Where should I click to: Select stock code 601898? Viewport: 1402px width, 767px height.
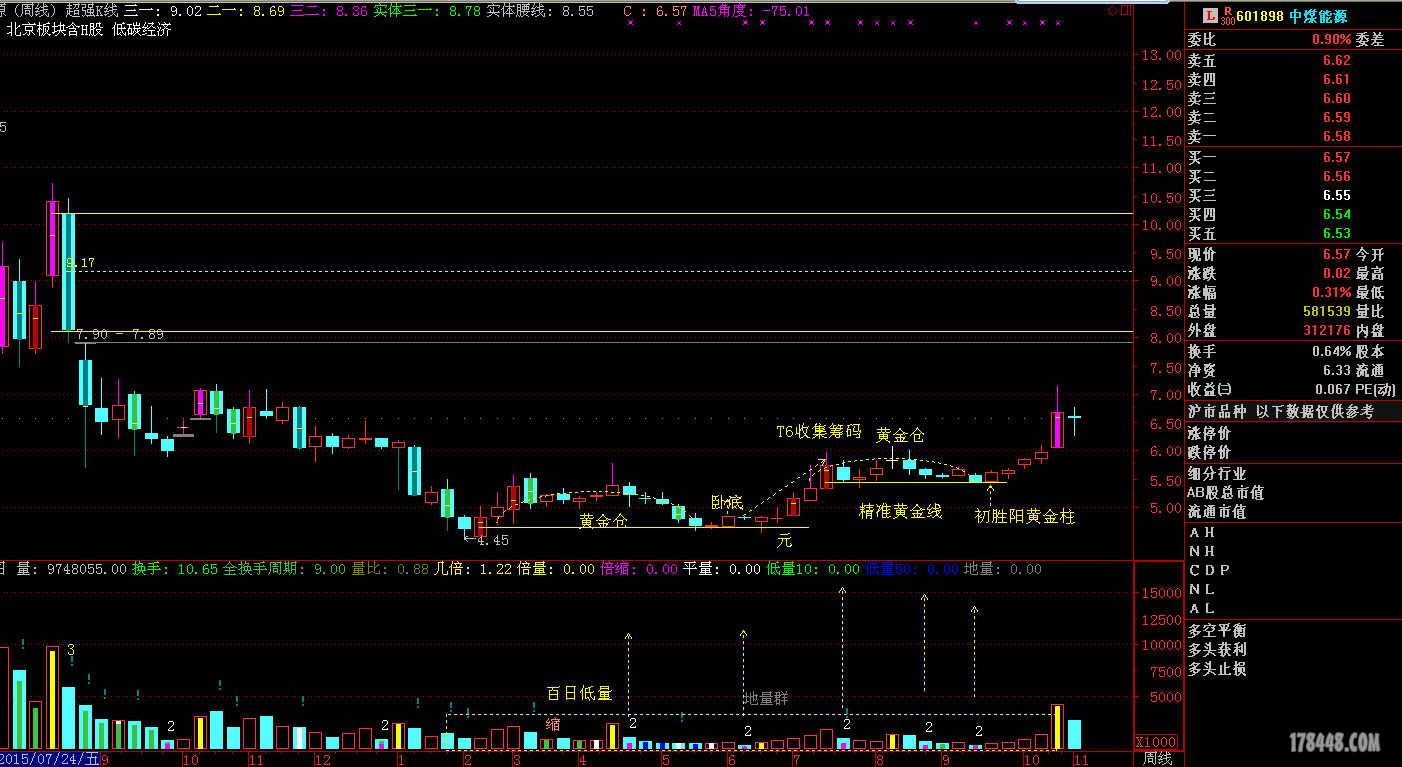tap(1260, 16)
